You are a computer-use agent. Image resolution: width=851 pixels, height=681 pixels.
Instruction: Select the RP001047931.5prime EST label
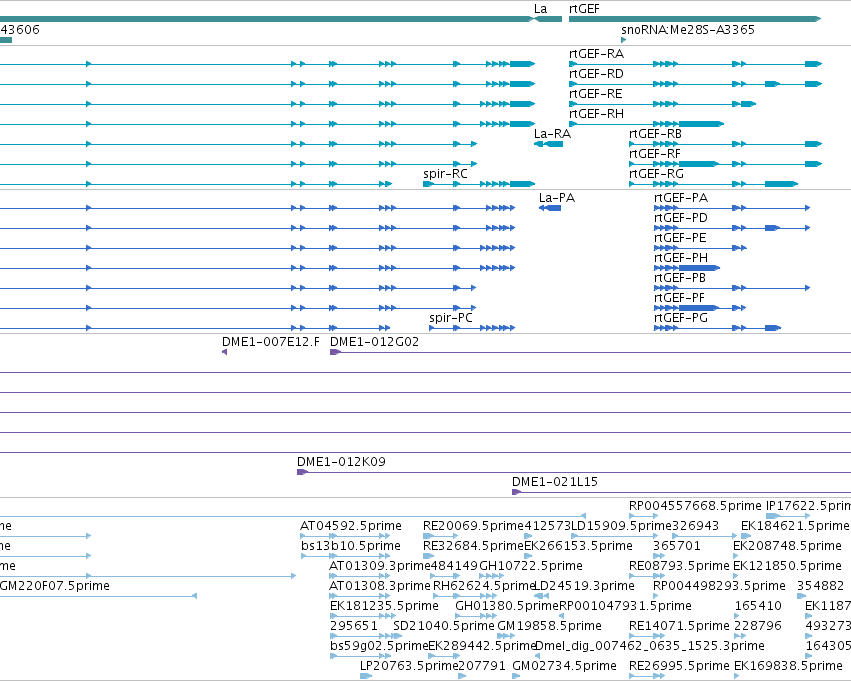pyautogui.click(x=625, y=607)
